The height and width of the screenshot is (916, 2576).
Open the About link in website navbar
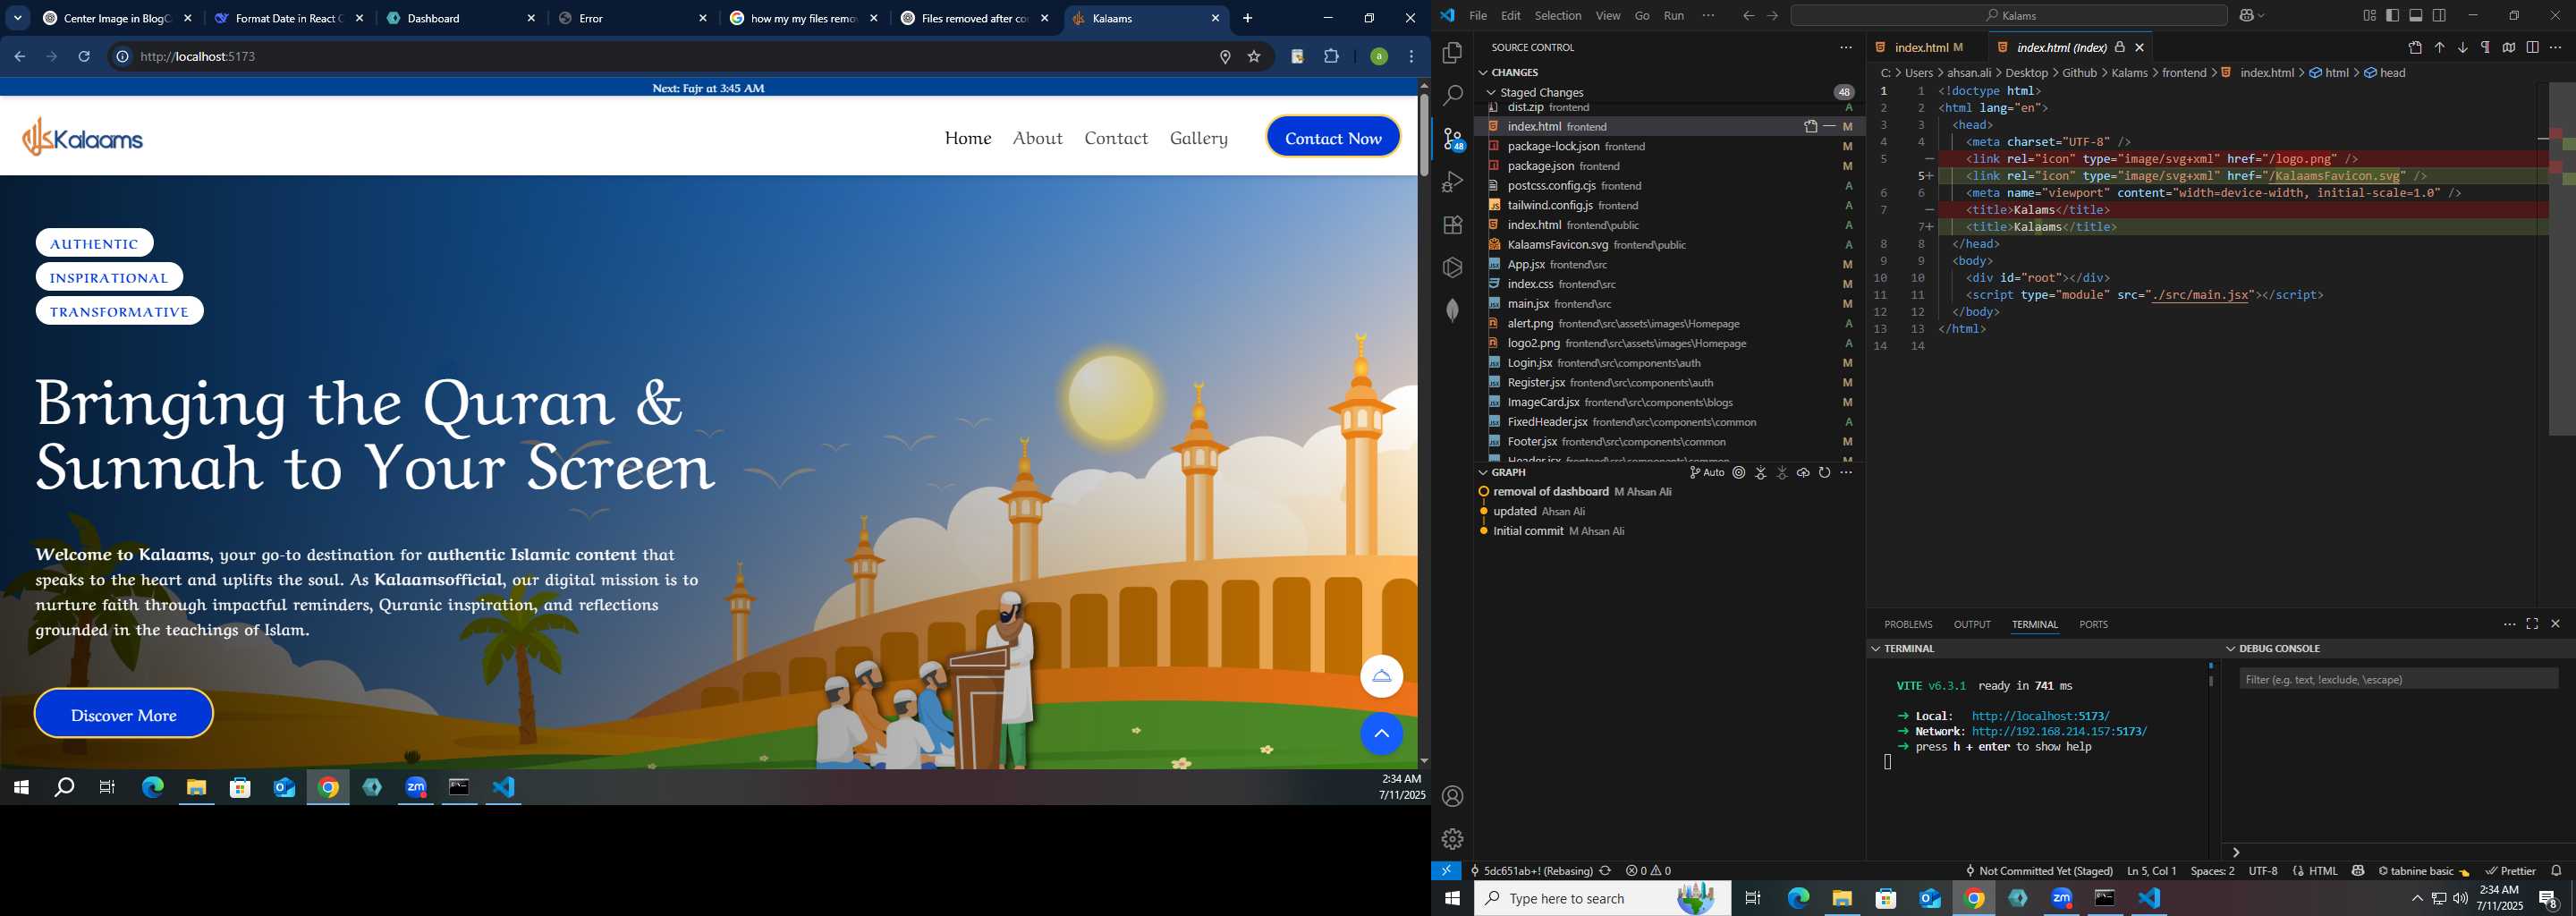[x=1037, y=138]
